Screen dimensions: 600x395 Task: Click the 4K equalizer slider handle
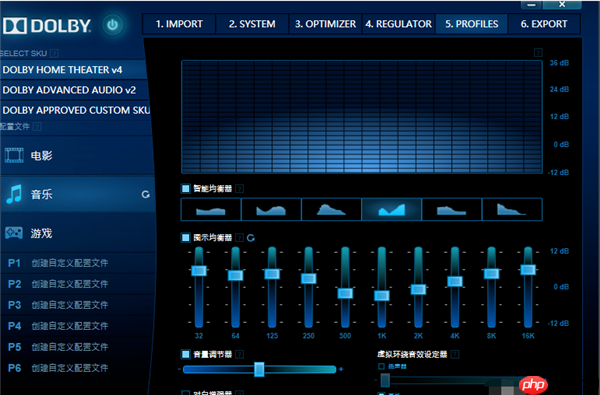(x=455, y=282)
